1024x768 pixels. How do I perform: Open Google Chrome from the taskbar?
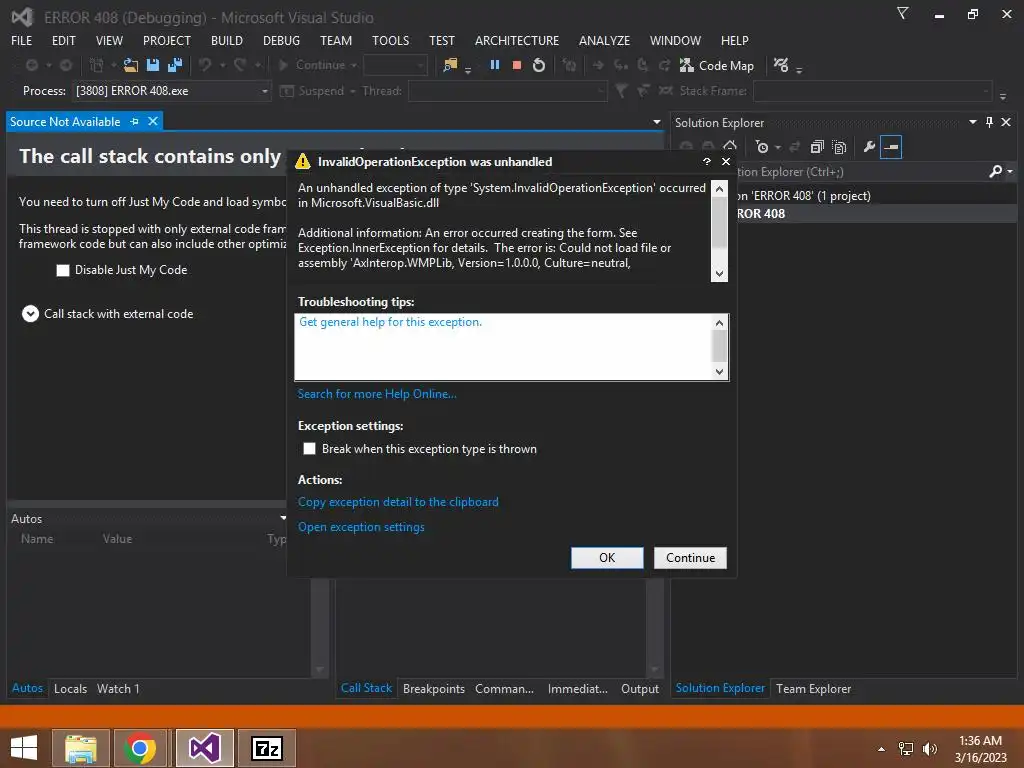140,748
